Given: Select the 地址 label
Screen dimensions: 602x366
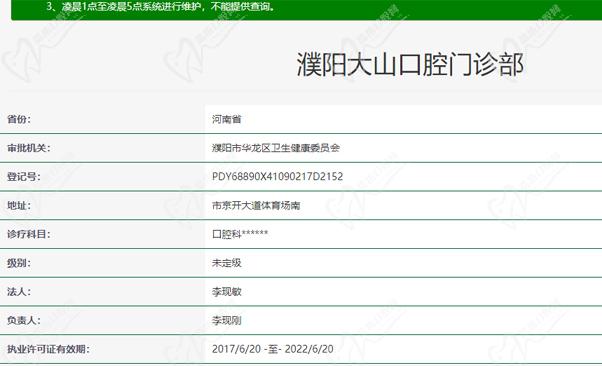Looking at the screenshot, I should (x=18, y=205).
